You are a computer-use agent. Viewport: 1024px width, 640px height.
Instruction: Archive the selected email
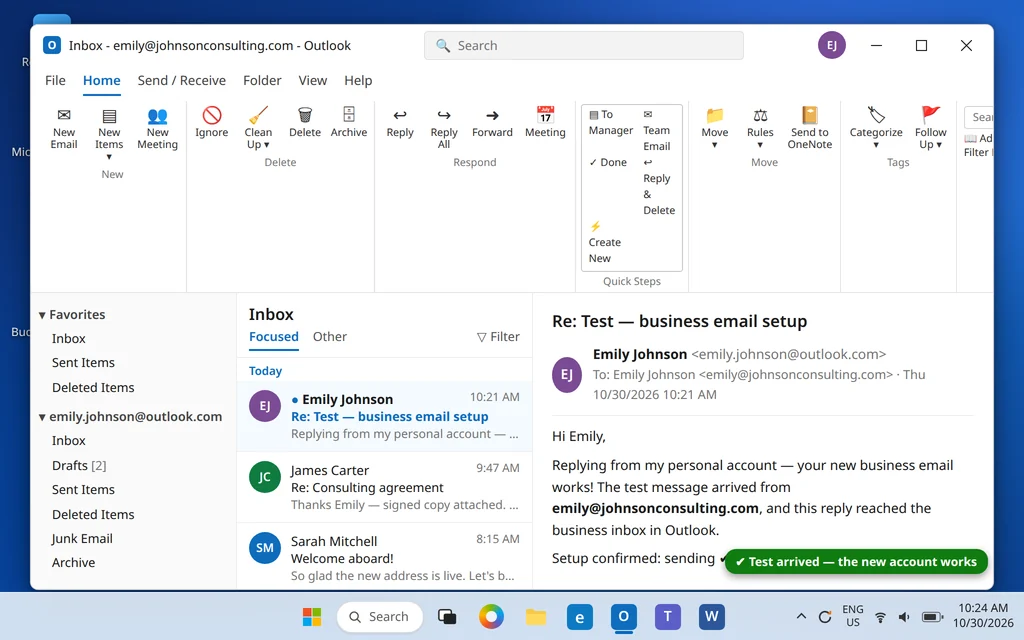point(349,123)
